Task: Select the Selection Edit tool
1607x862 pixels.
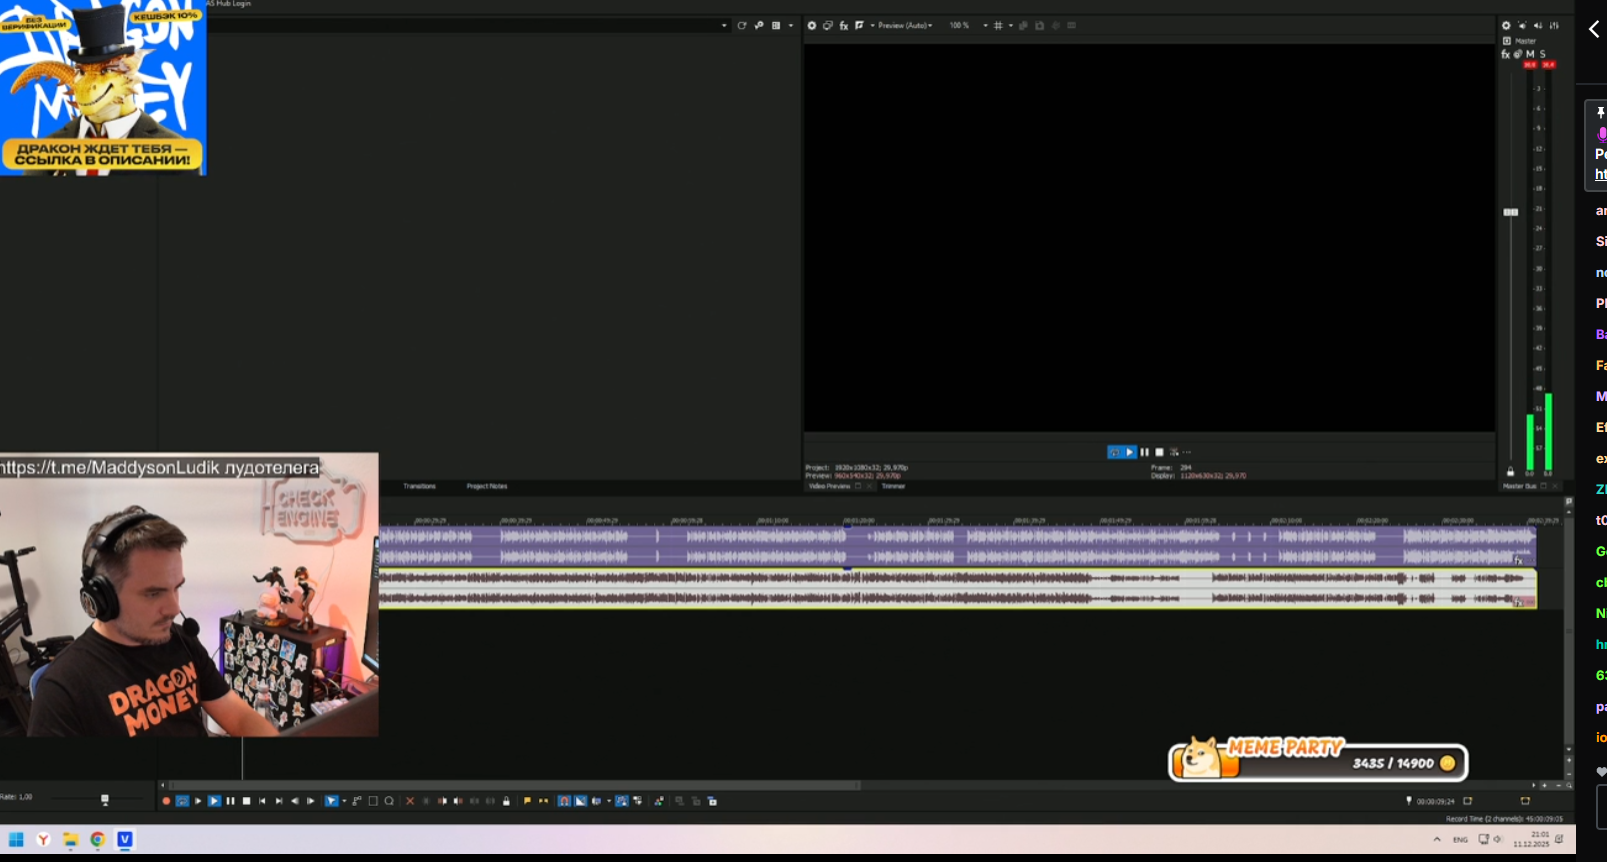Action: [x=373, y=801]
